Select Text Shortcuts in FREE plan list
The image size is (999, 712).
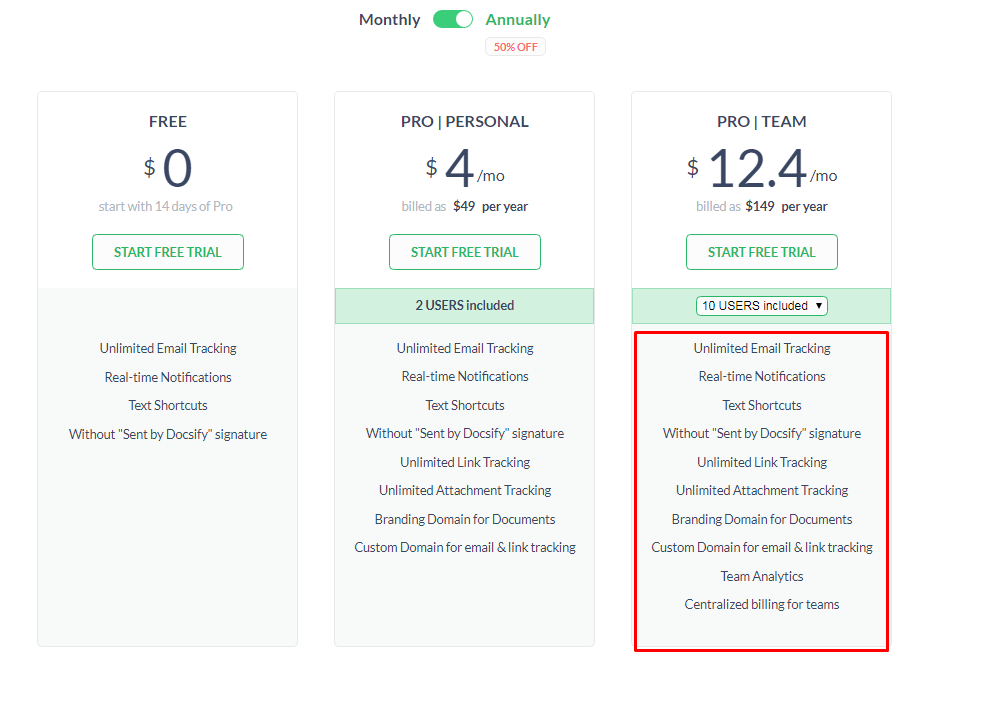(x=168, y=406)
